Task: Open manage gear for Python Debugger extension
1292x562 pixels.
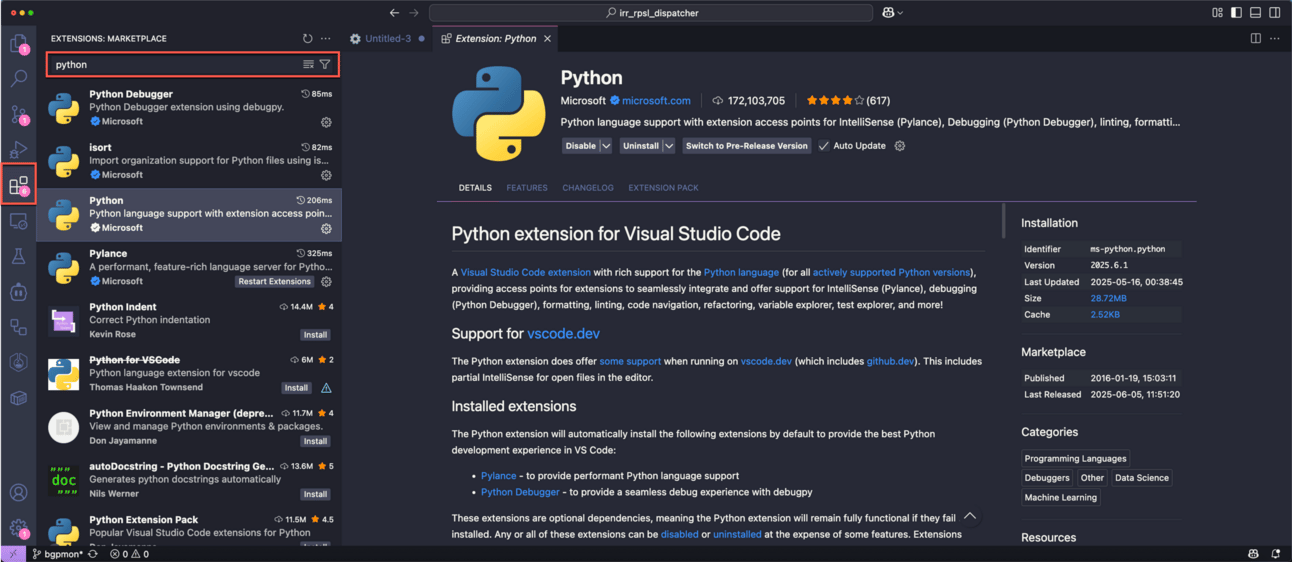Action: pyautogui.click(x=326, y=122)
